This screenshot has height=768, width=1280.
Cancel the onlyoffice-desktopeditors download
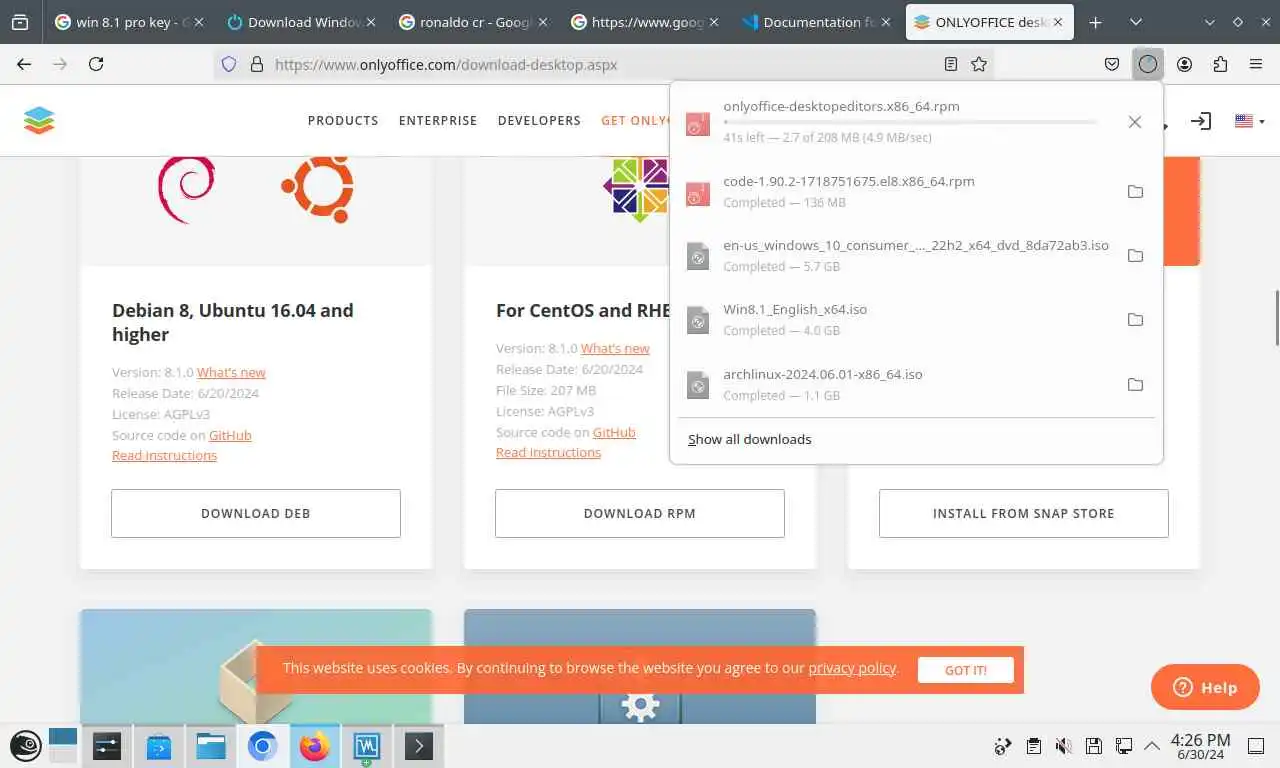1135,122
